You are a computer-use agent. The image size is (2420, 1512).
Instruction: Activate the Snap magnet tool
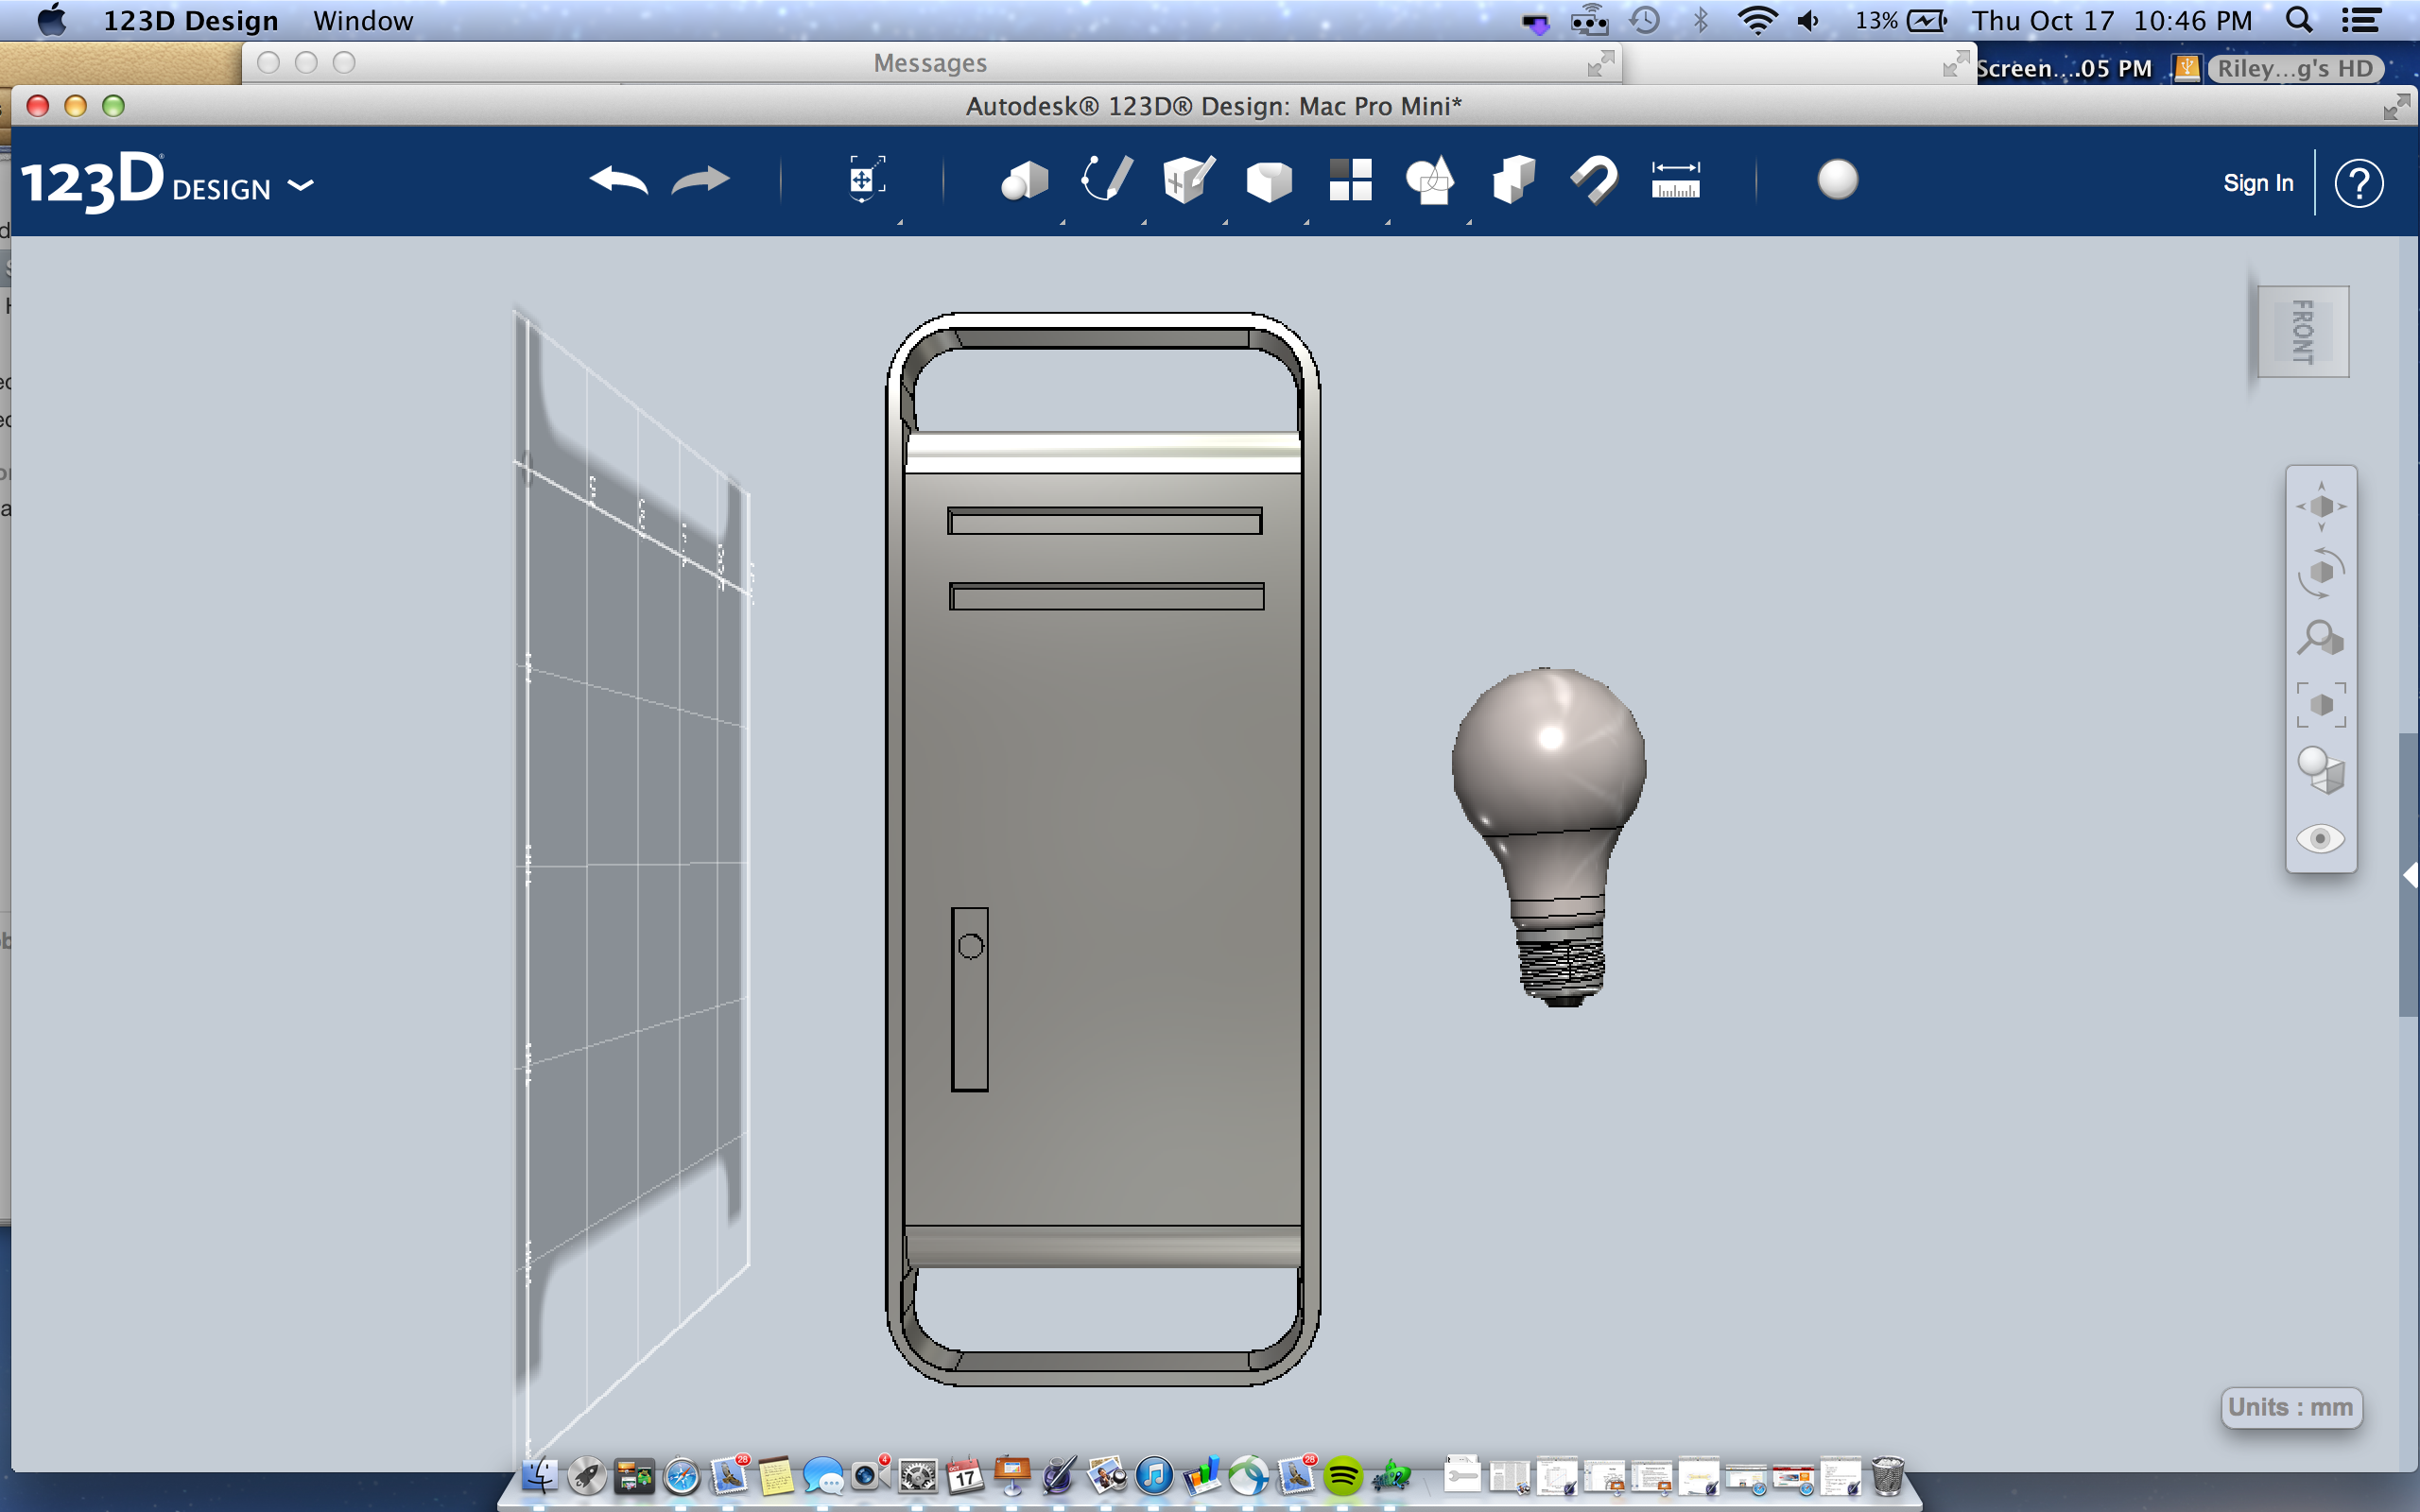coord(1594,181)
